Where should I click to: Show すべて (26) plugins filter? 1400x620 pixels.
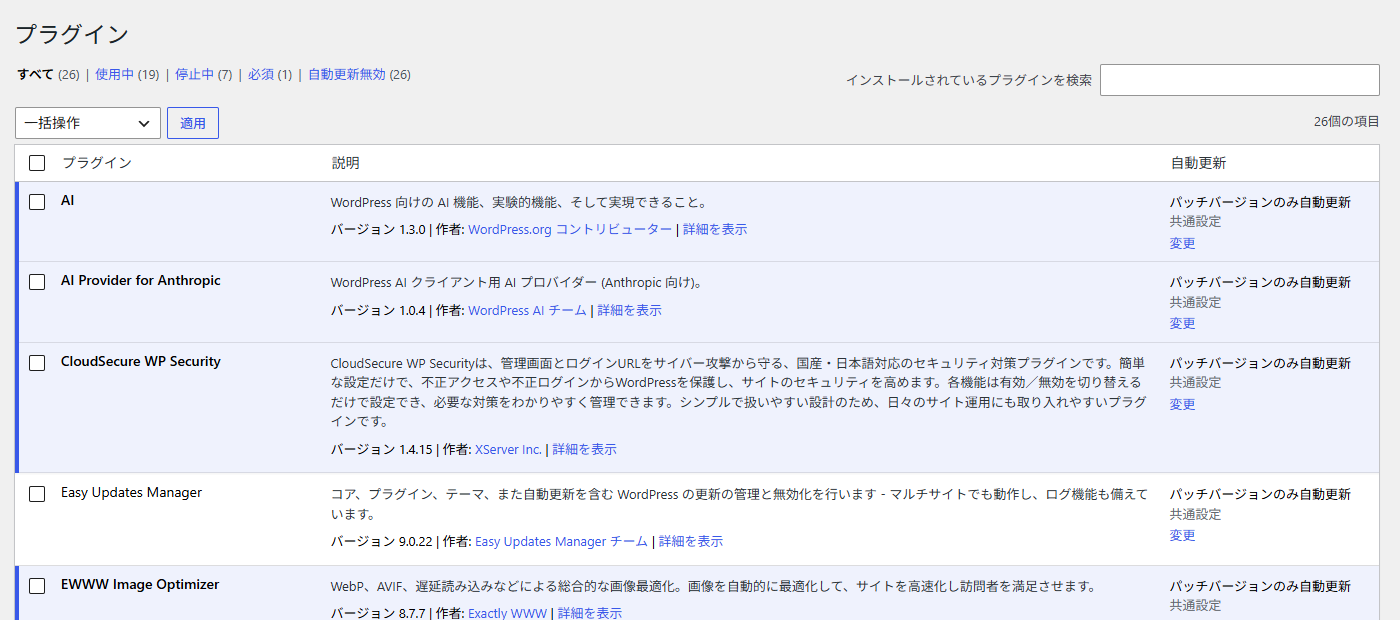point(48,74)
